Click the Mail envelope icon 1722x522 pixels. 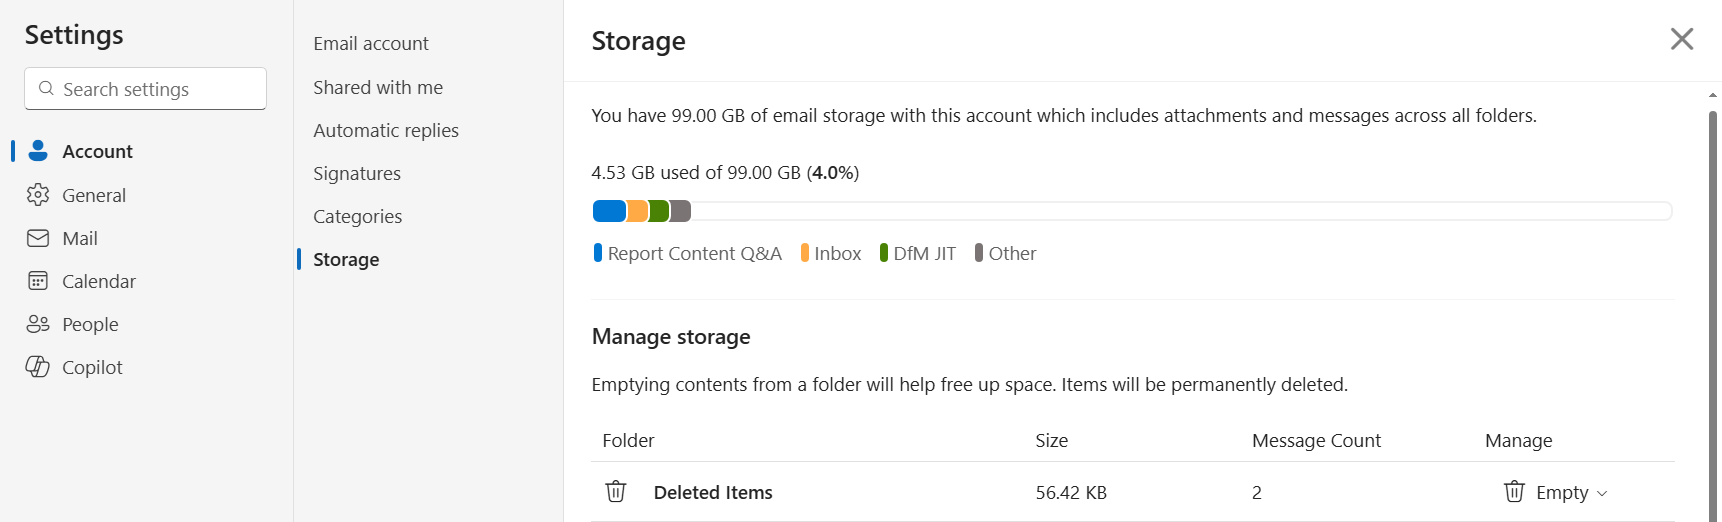[38, 238]
